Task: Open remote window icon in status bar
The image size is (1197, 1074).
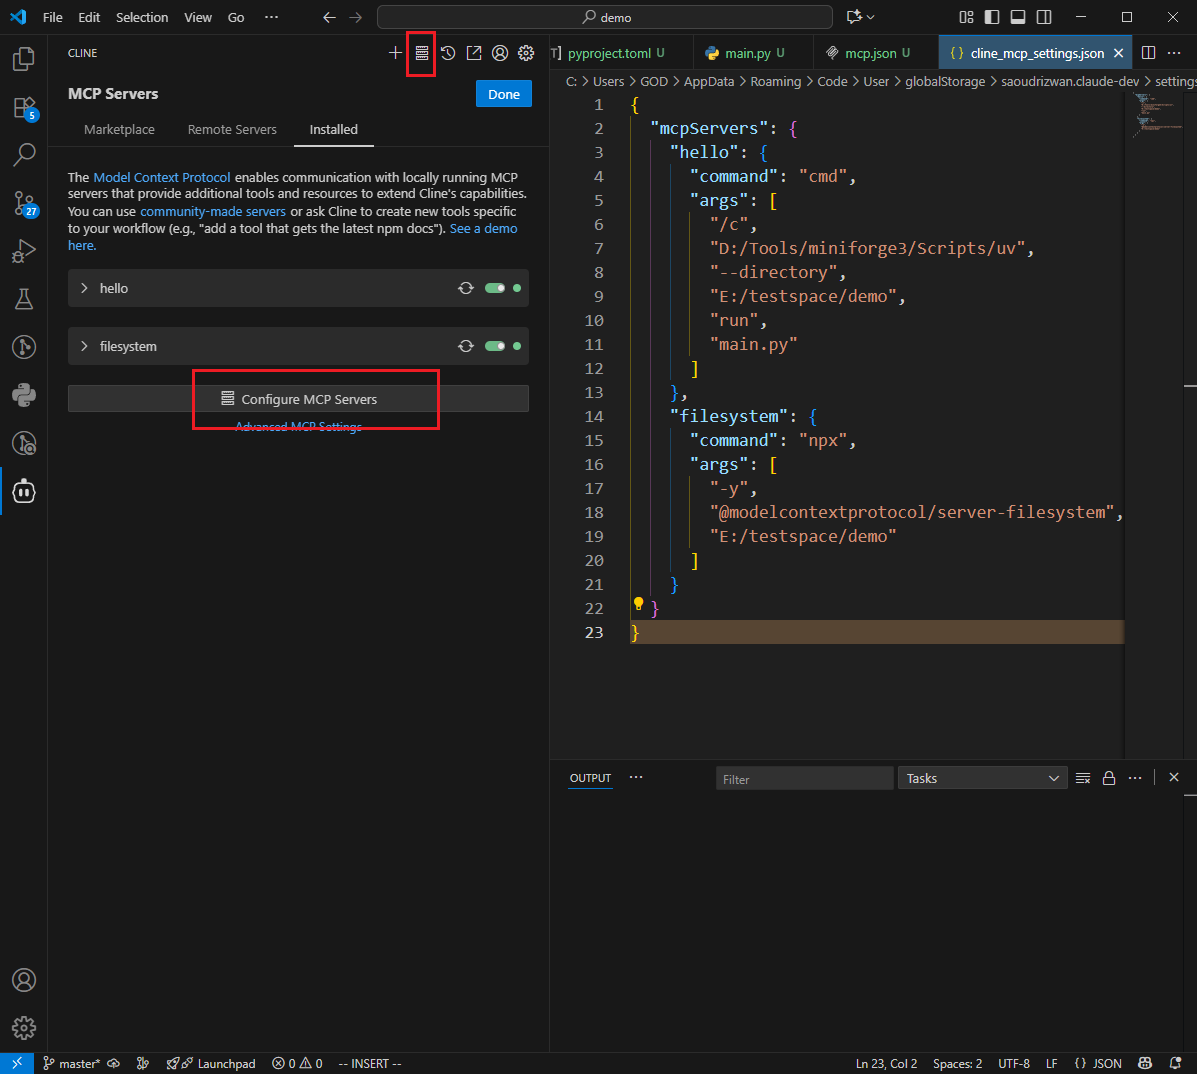Action: (x=17, y=1063)
